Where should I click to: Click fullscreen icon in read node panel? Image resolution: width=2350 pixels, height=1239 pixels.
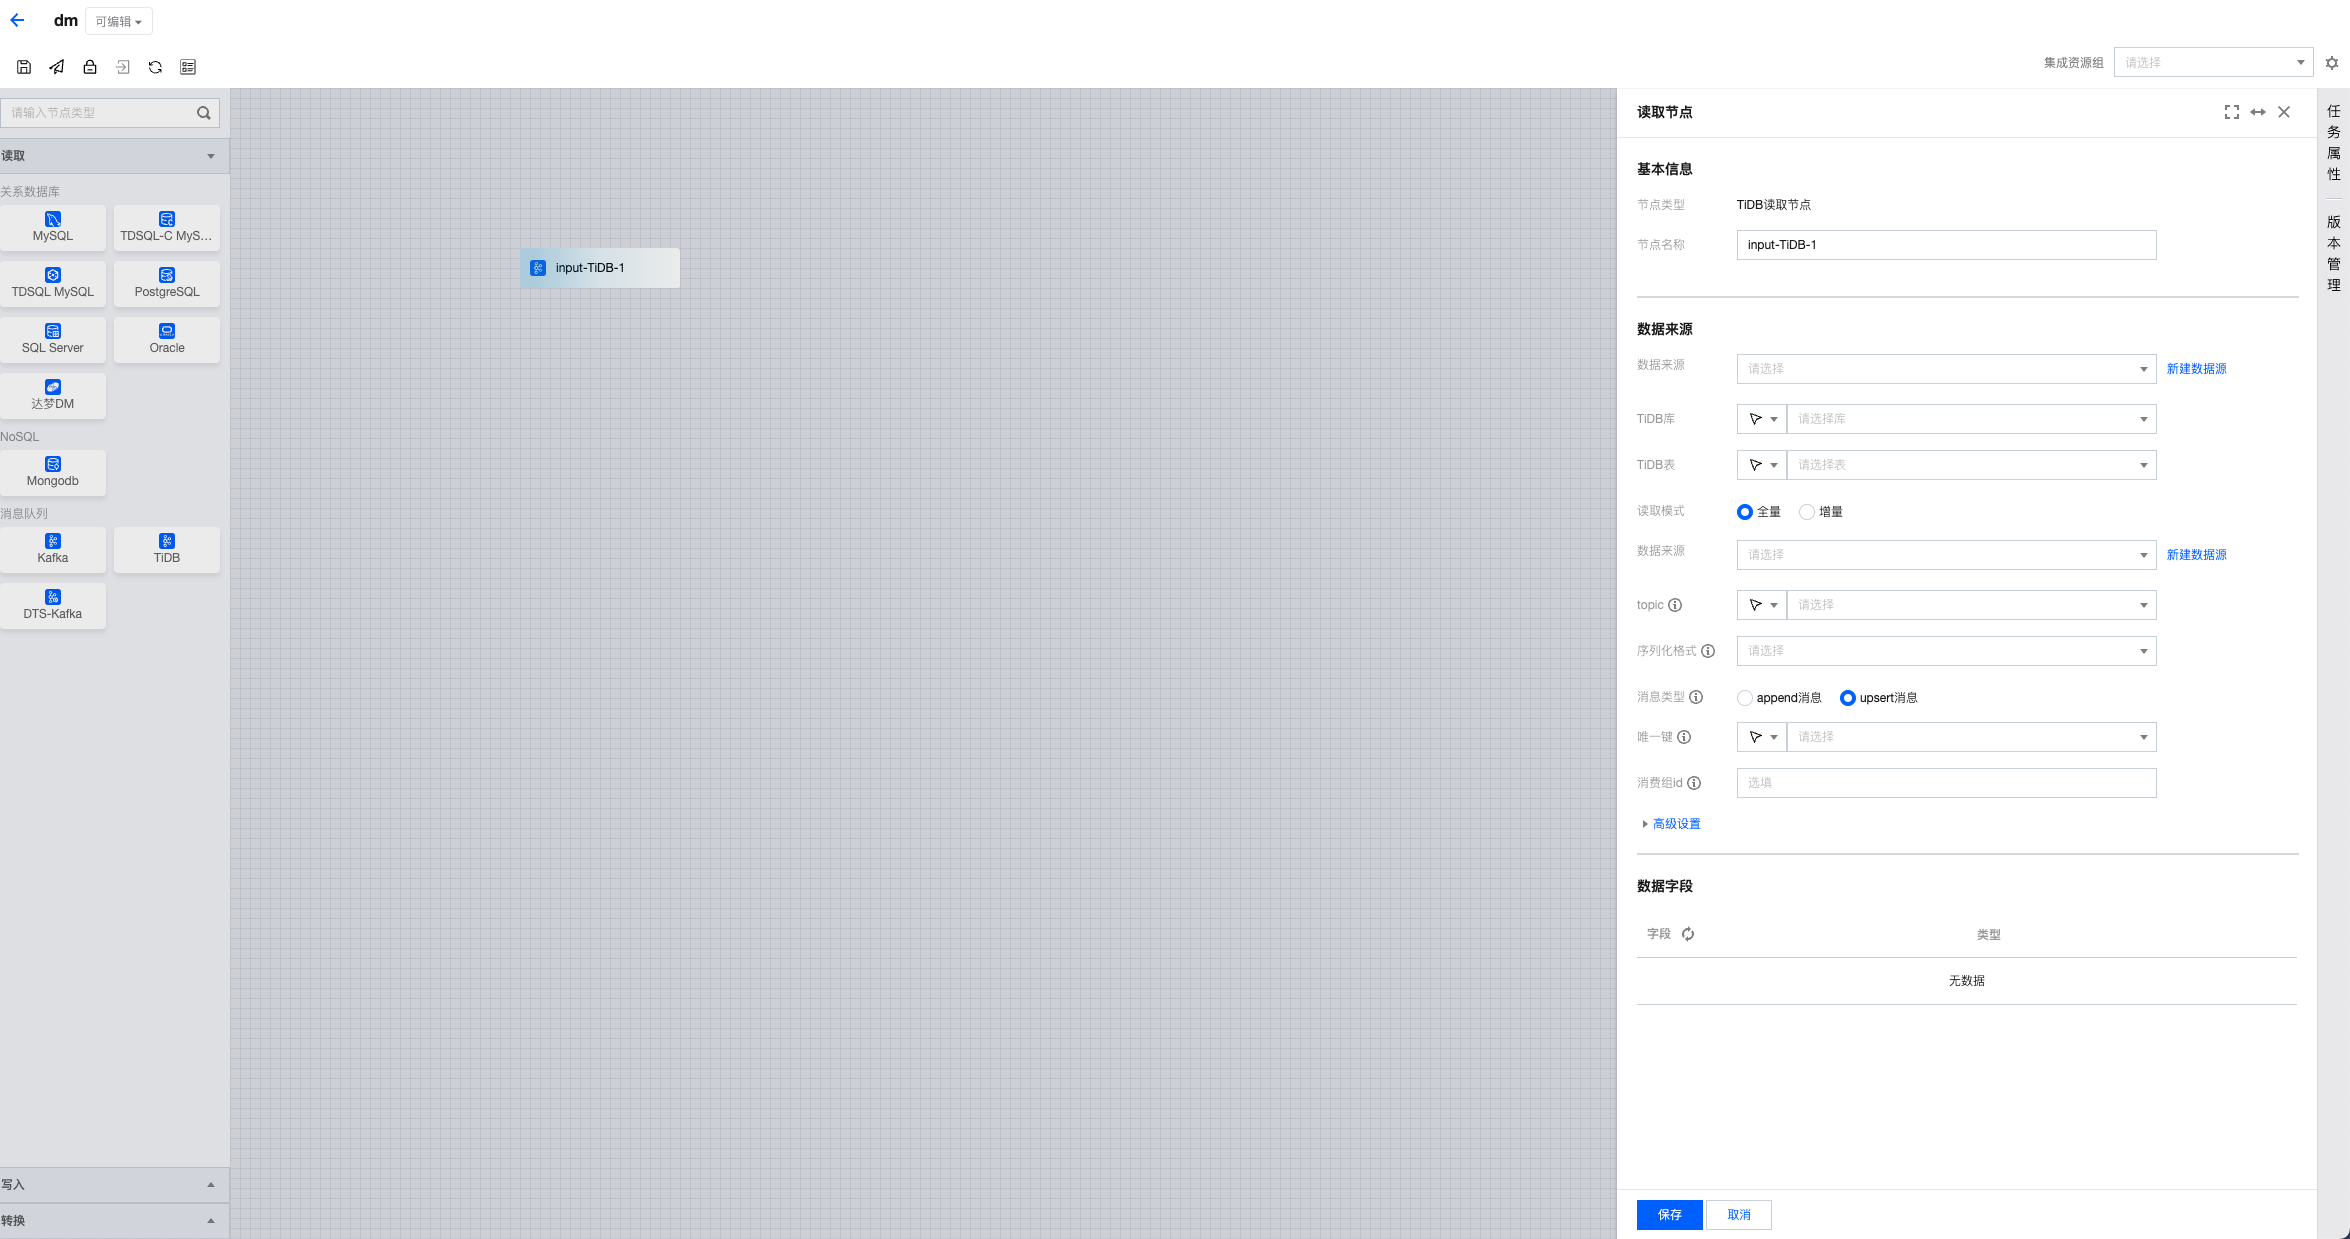2231,112
